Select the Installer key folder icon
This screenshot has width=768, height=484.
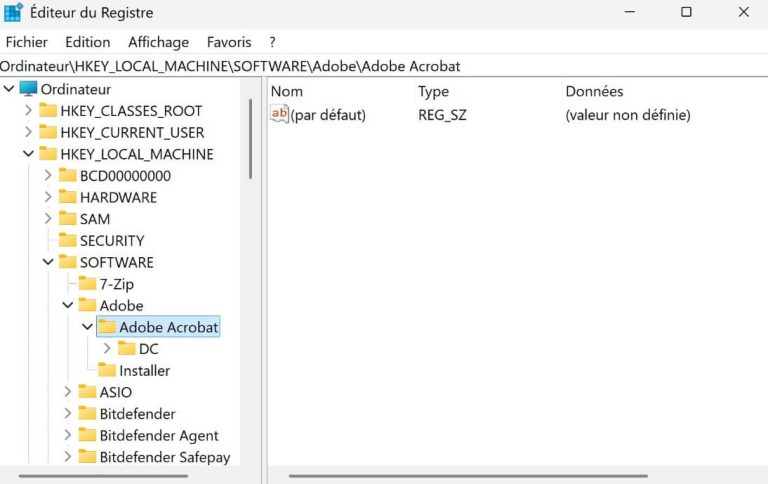pos(107,370)
